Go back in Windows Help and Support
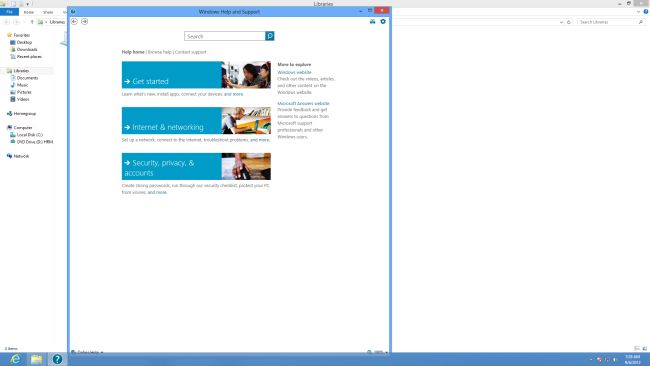 coord(74,22)
